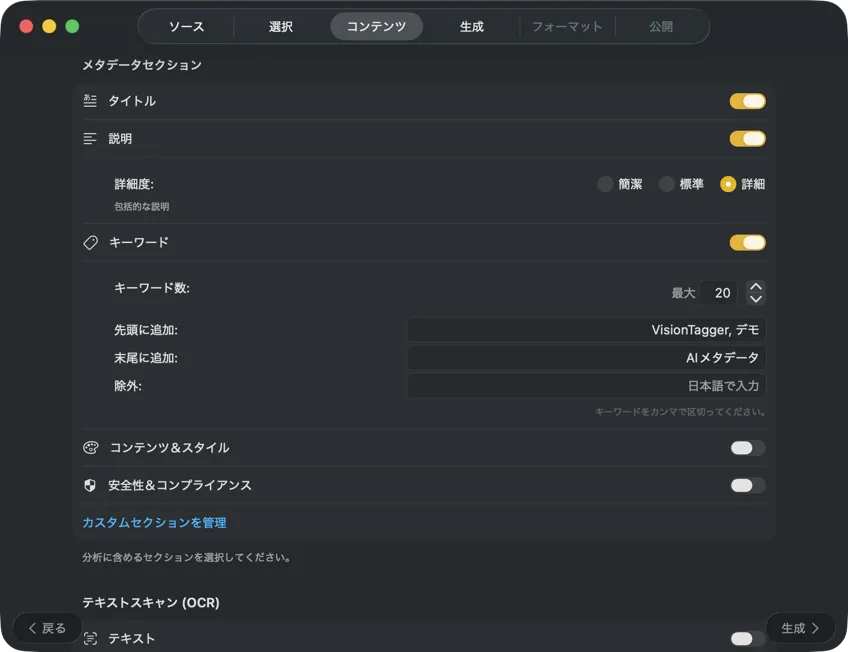
Task: Click the palette icon for コンテンツ＆スタイル
Action: 90,447
